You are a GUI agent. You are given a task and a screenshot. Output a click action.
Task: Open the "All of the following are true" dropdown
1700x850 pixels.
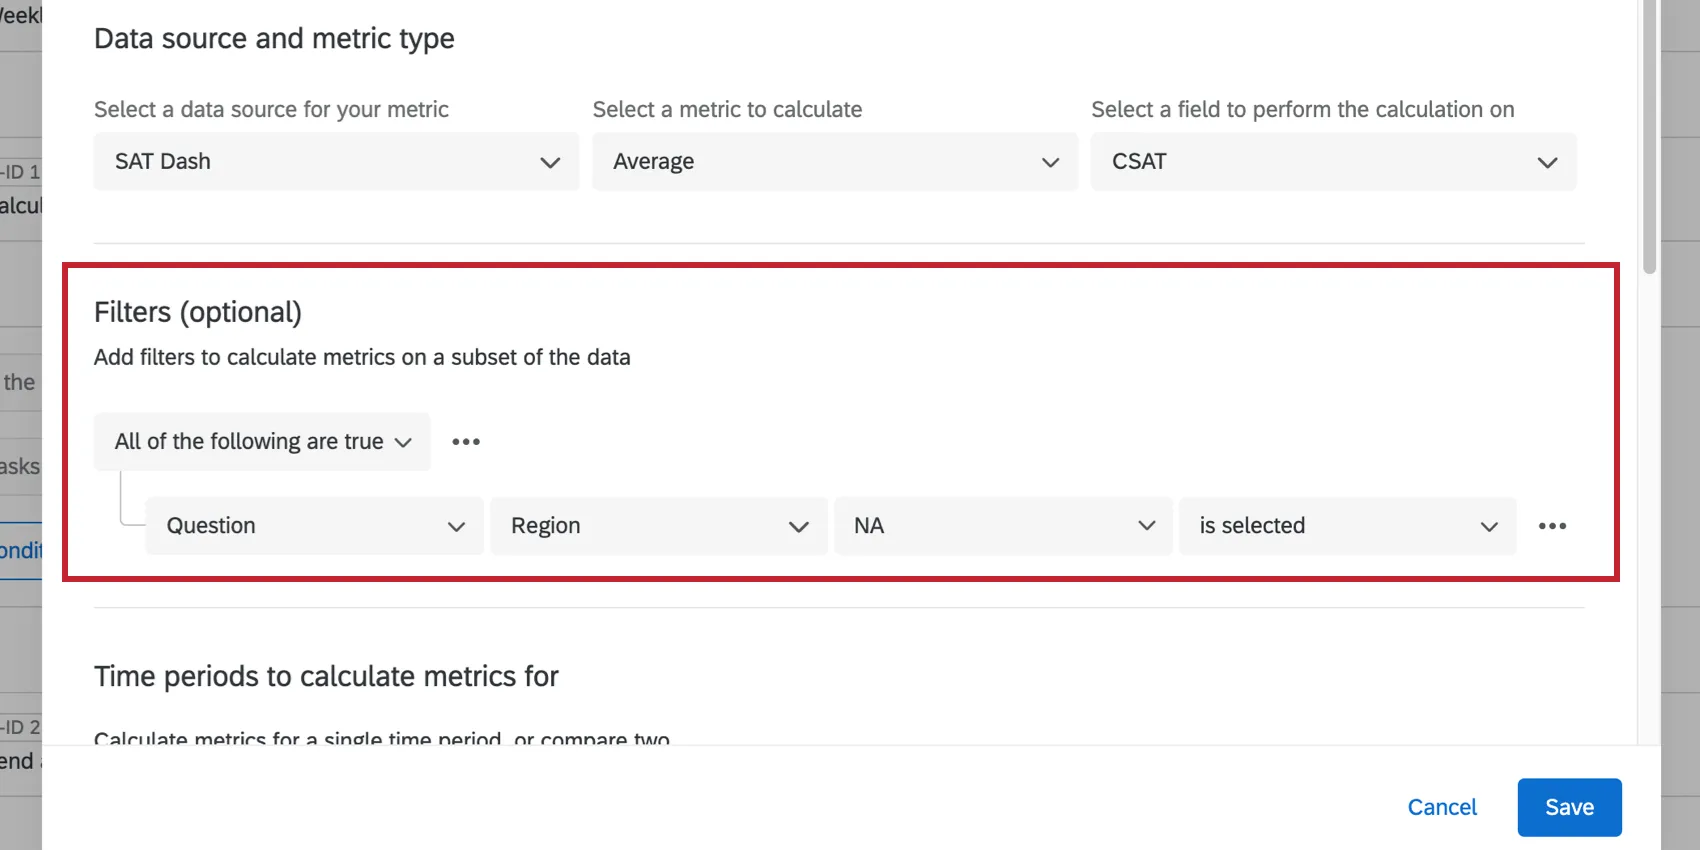262,442
